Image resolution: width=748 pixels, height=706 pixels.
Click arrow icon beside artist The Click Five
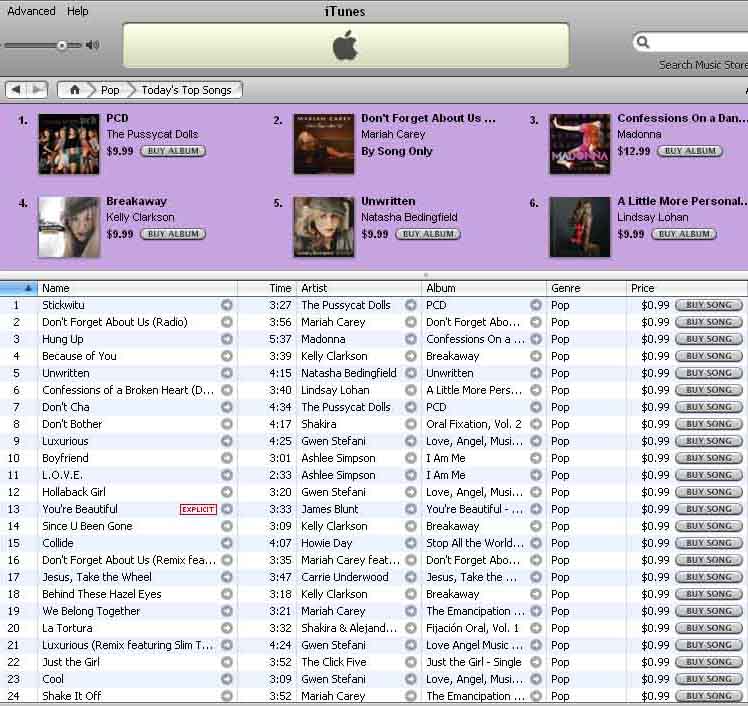pyautogui.click(x=411, y=662)
